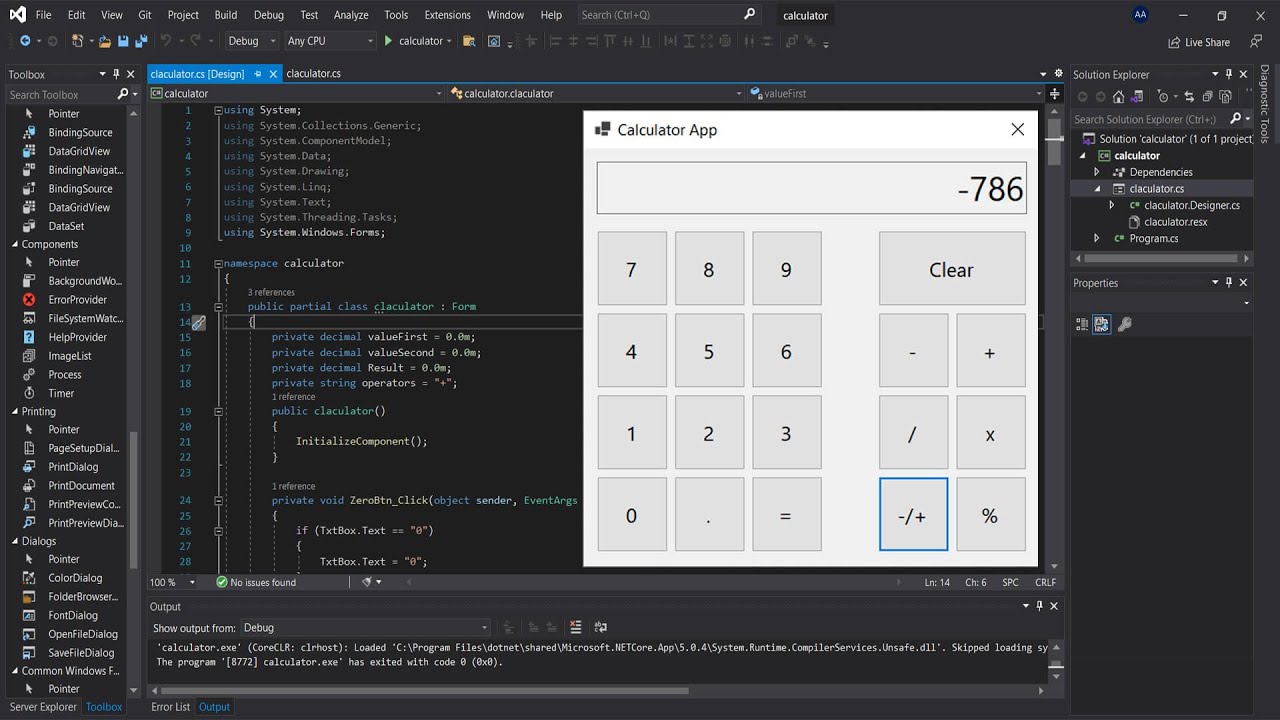1280x720 pixels.
Task: Collapse the Dialogs group in Toolbox
Action: 15,541
